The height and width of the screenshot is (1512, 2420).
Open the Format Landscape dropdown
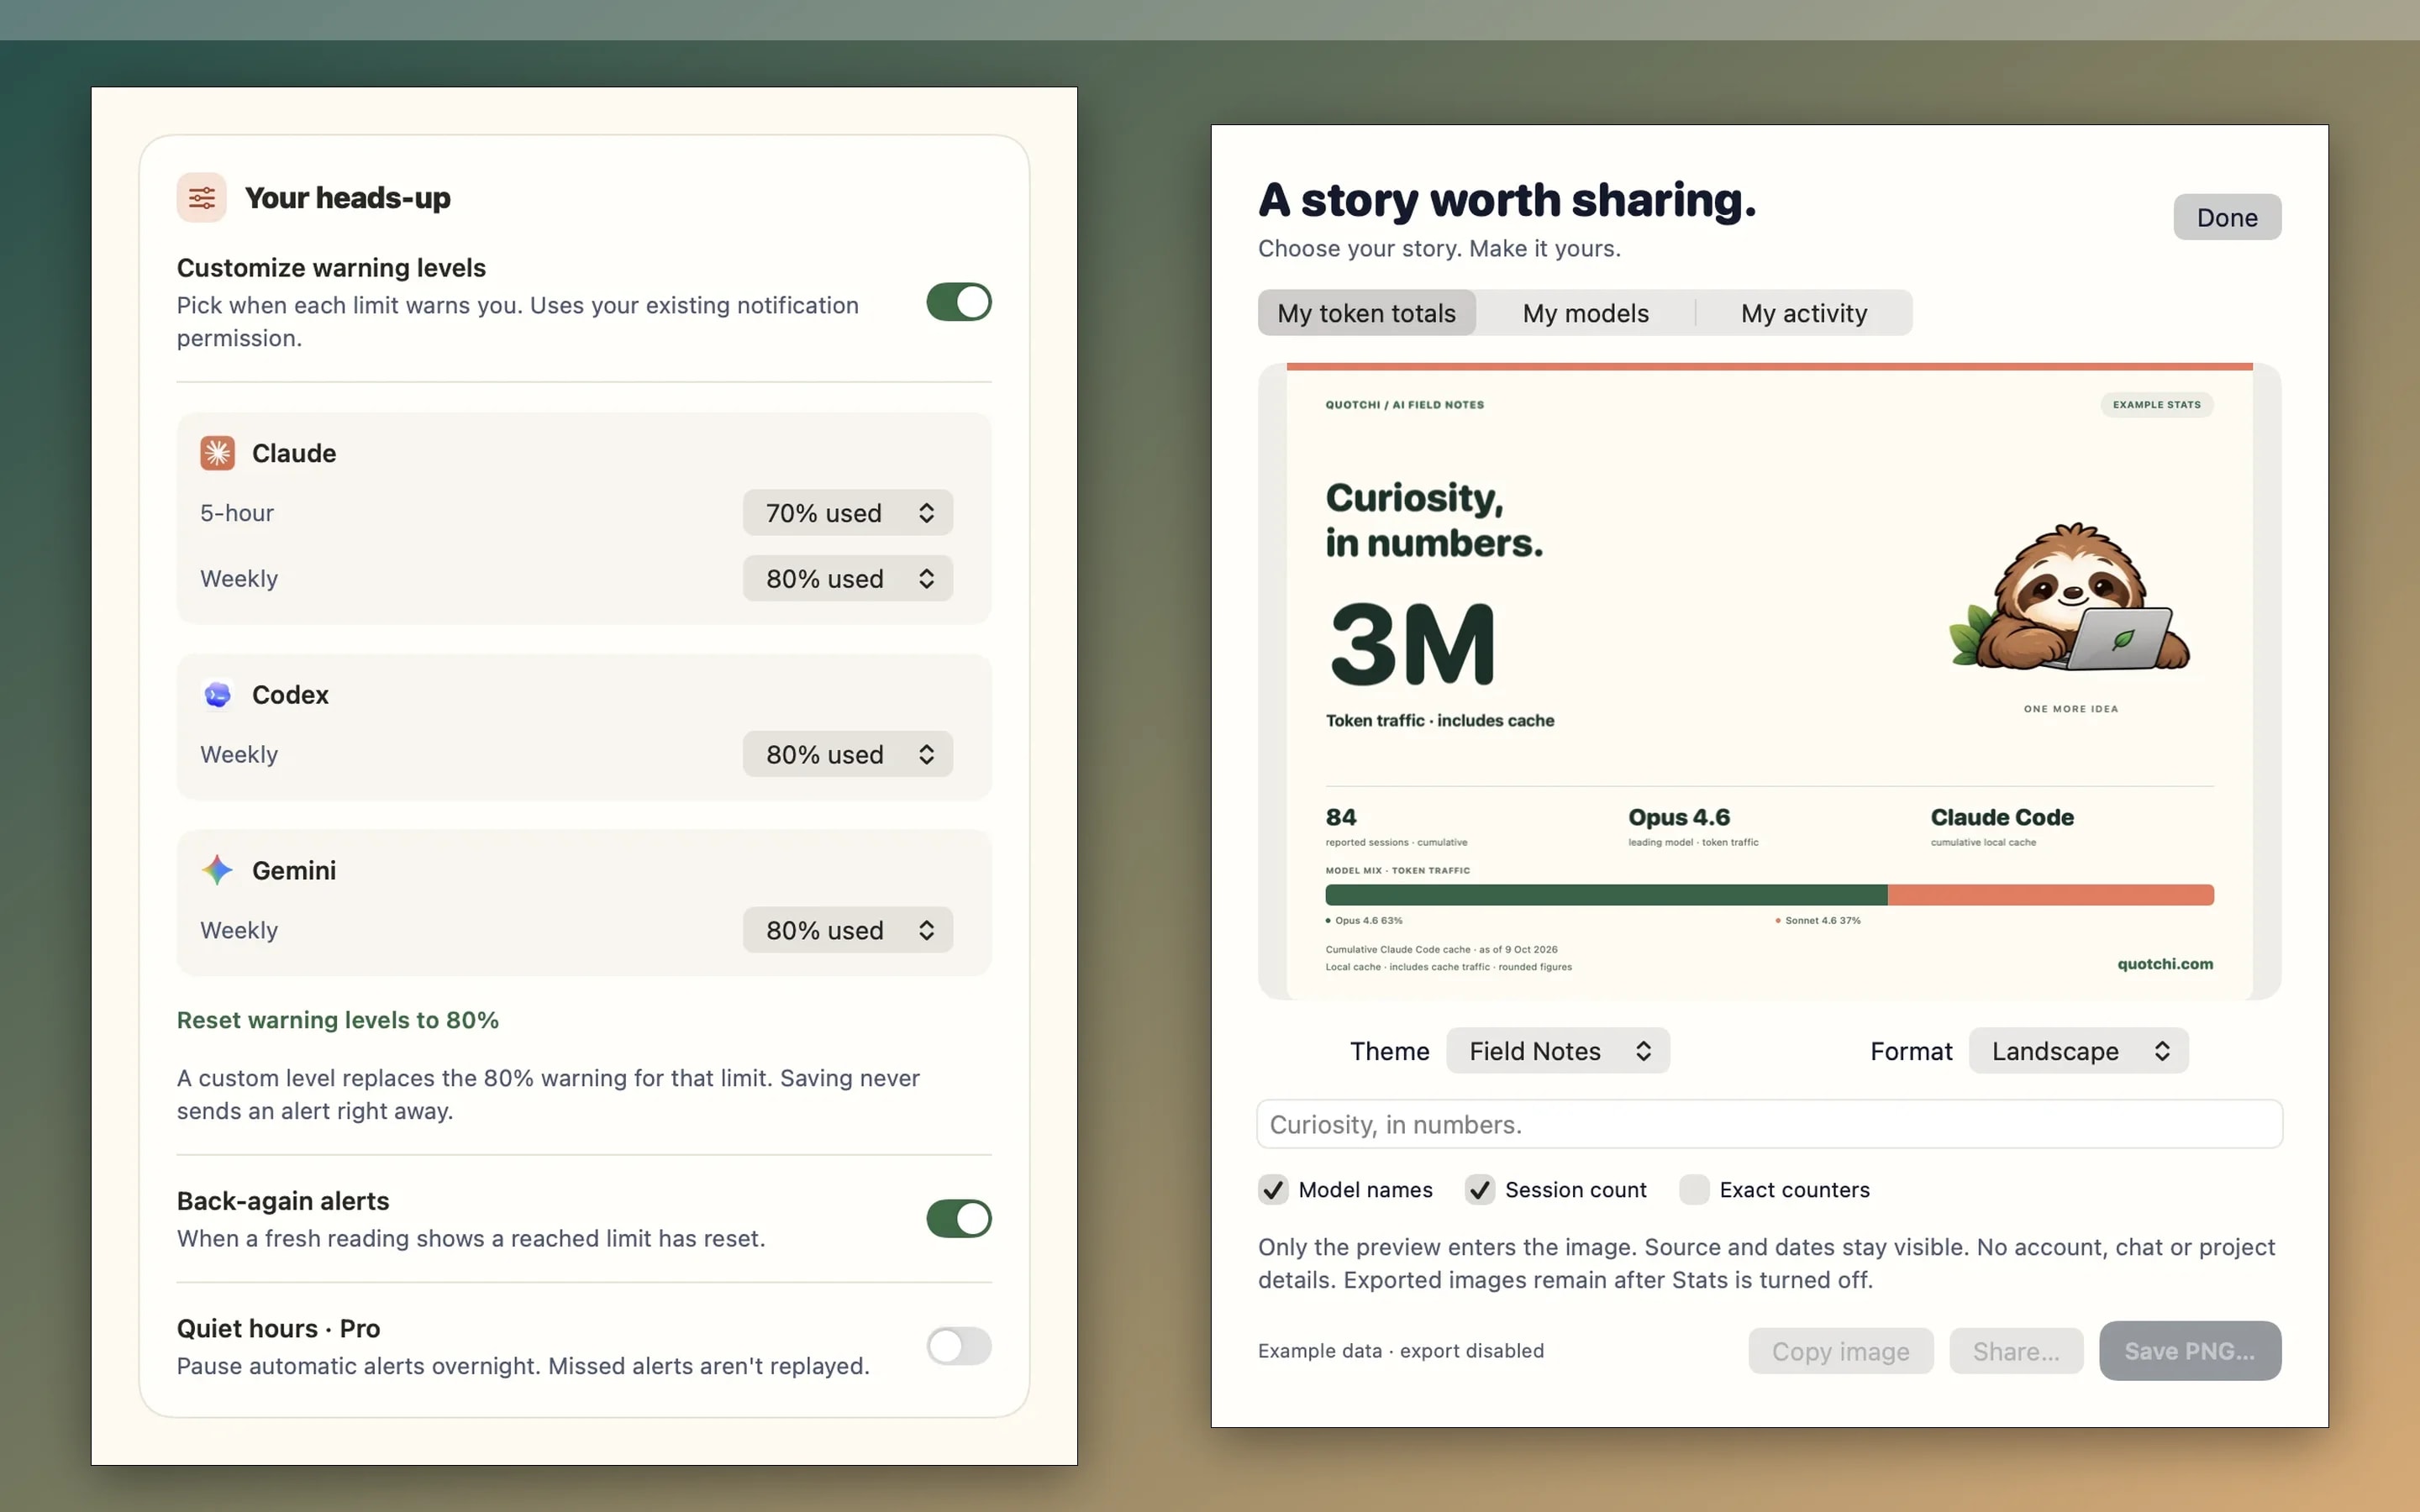click(2078, 1051)
